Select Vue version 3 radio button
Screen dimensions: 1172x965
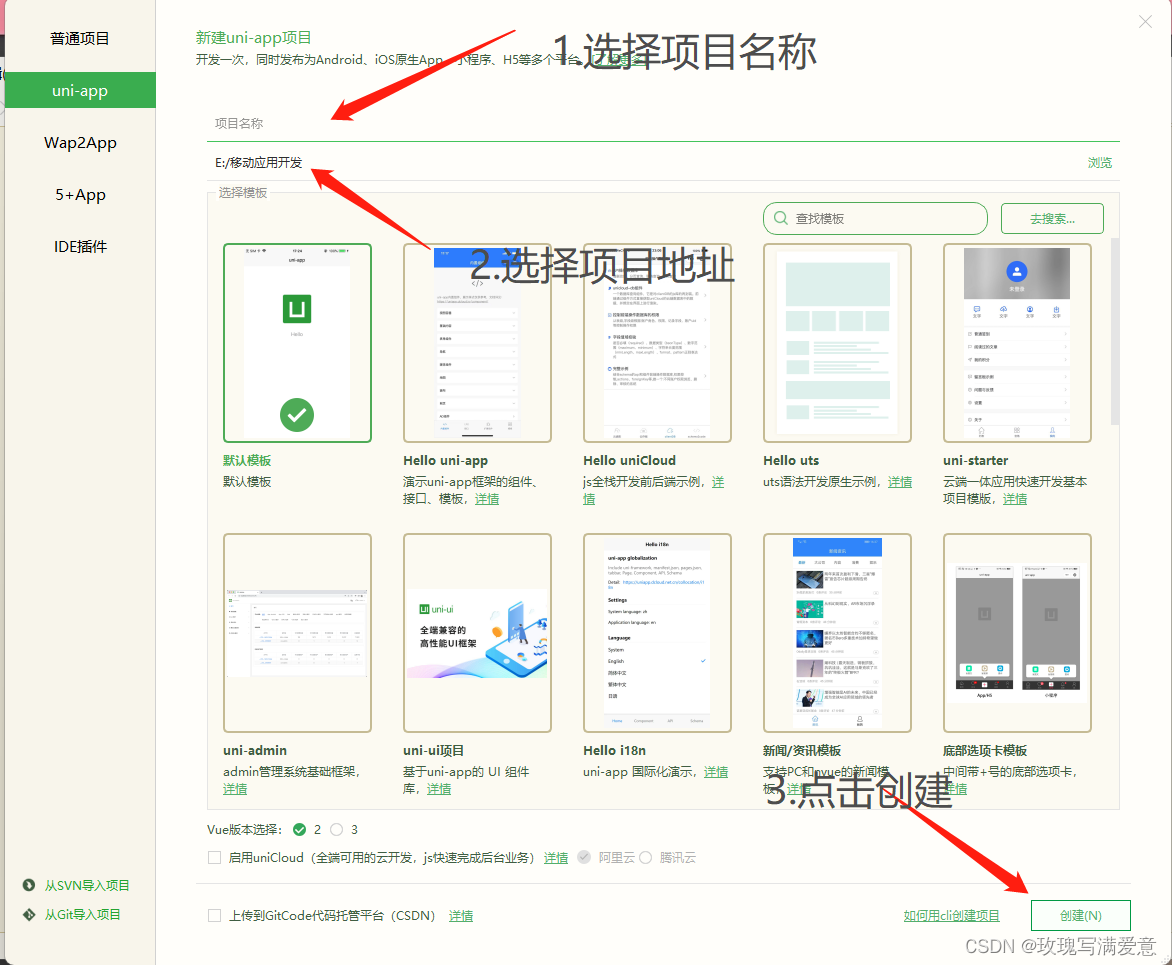pos(336,830)
